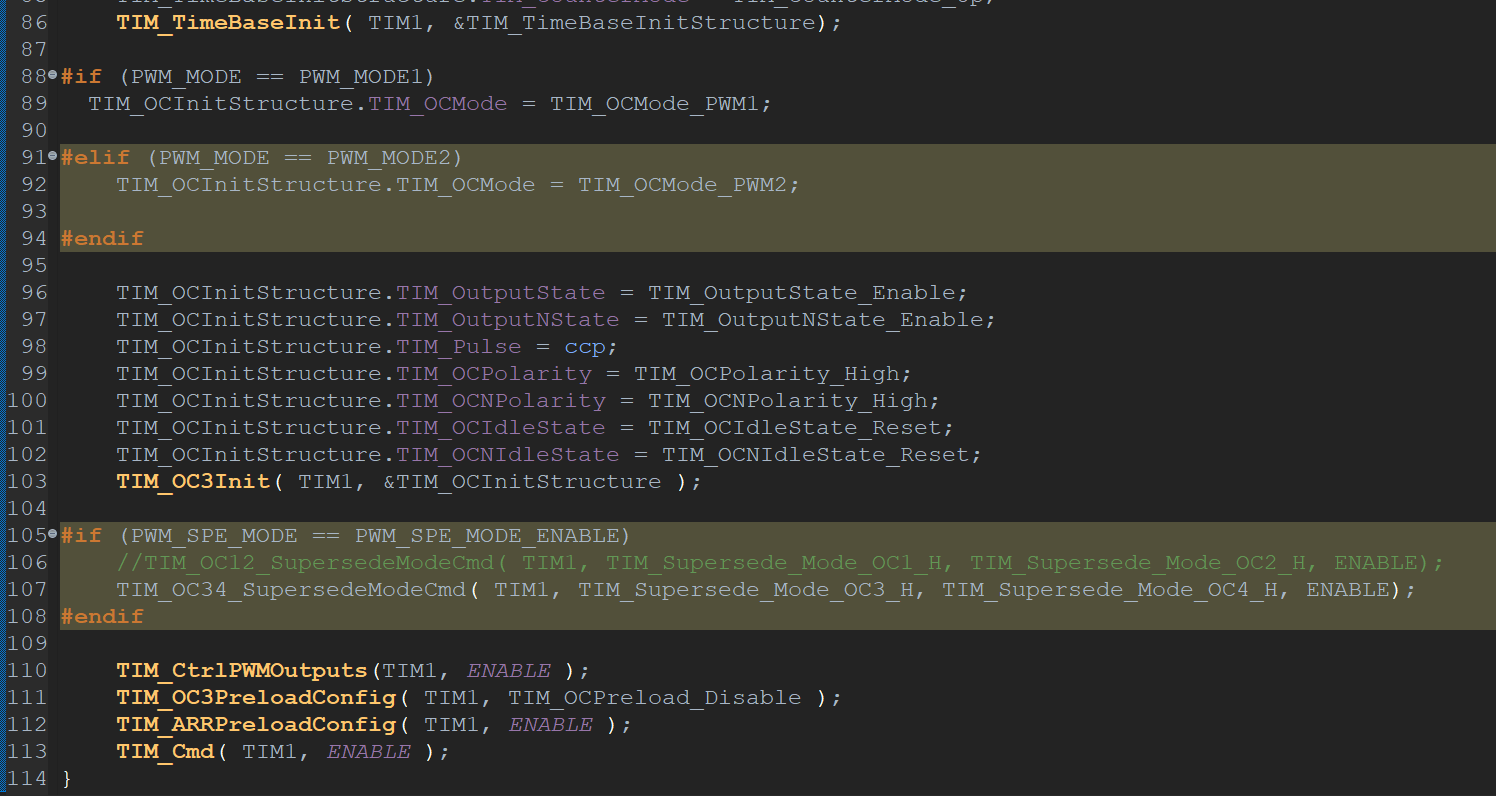Click ENABLE argument on line 112
The image size is (1496, 796).
(550, 725)
